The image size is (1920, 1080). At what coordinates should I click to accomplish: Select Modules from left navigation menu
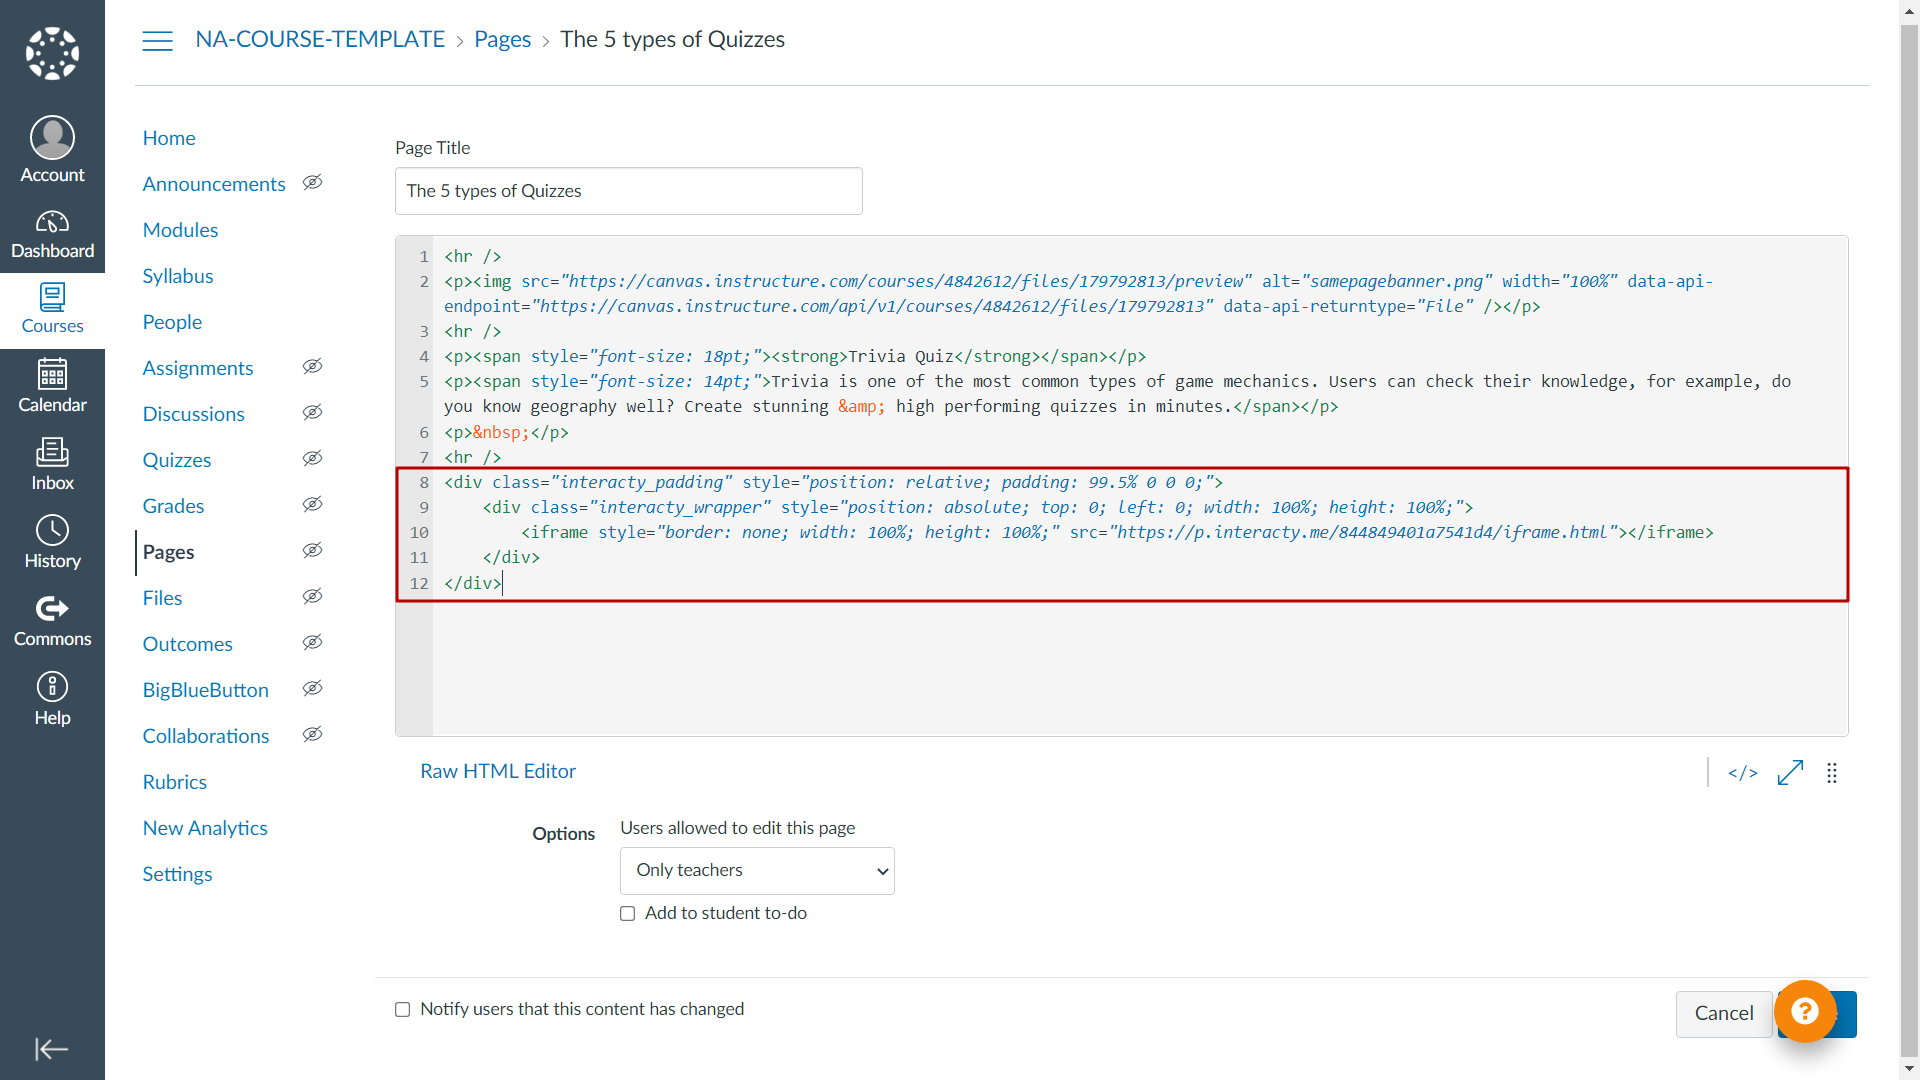click(x=181, y=231)
